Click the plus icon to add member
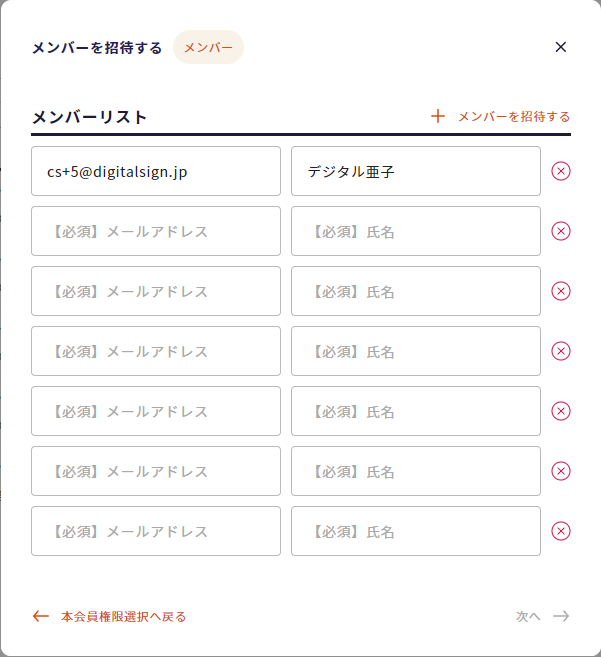The width and height of the screenshot is (601, 657). 438,116
